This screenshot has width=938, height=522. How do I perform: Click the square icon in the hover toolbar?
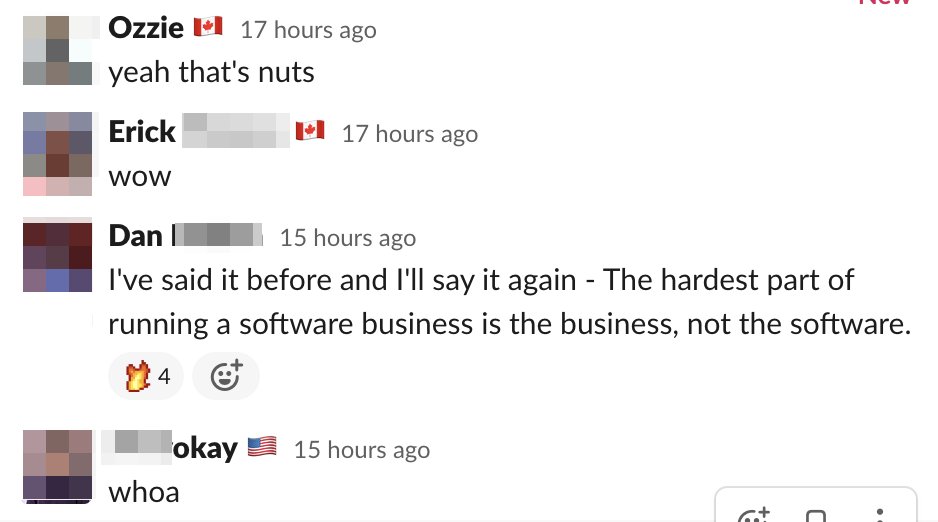point(816,515)
